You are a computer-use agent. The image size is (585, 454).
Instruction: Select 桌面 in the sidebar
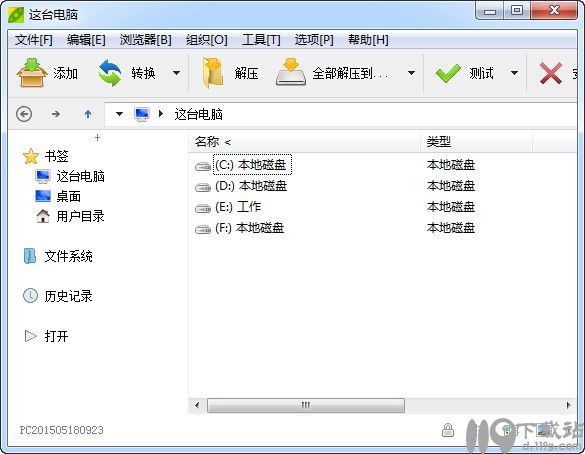tap(69, 196)
